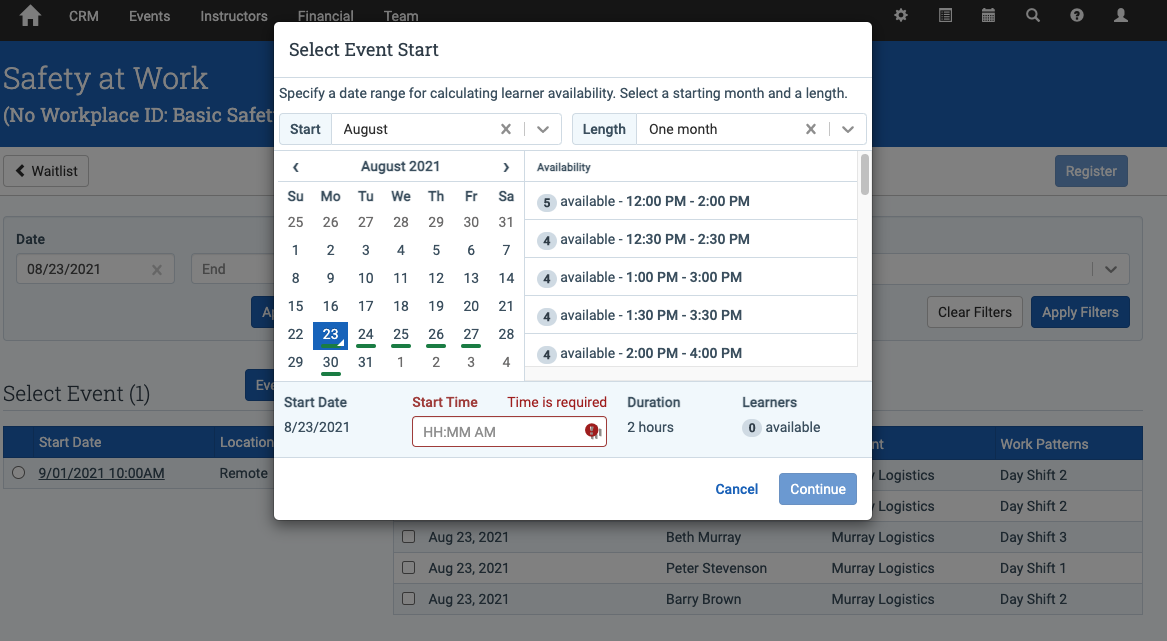
Task: Click the Register button
Action: click(x=1091, y=171)
